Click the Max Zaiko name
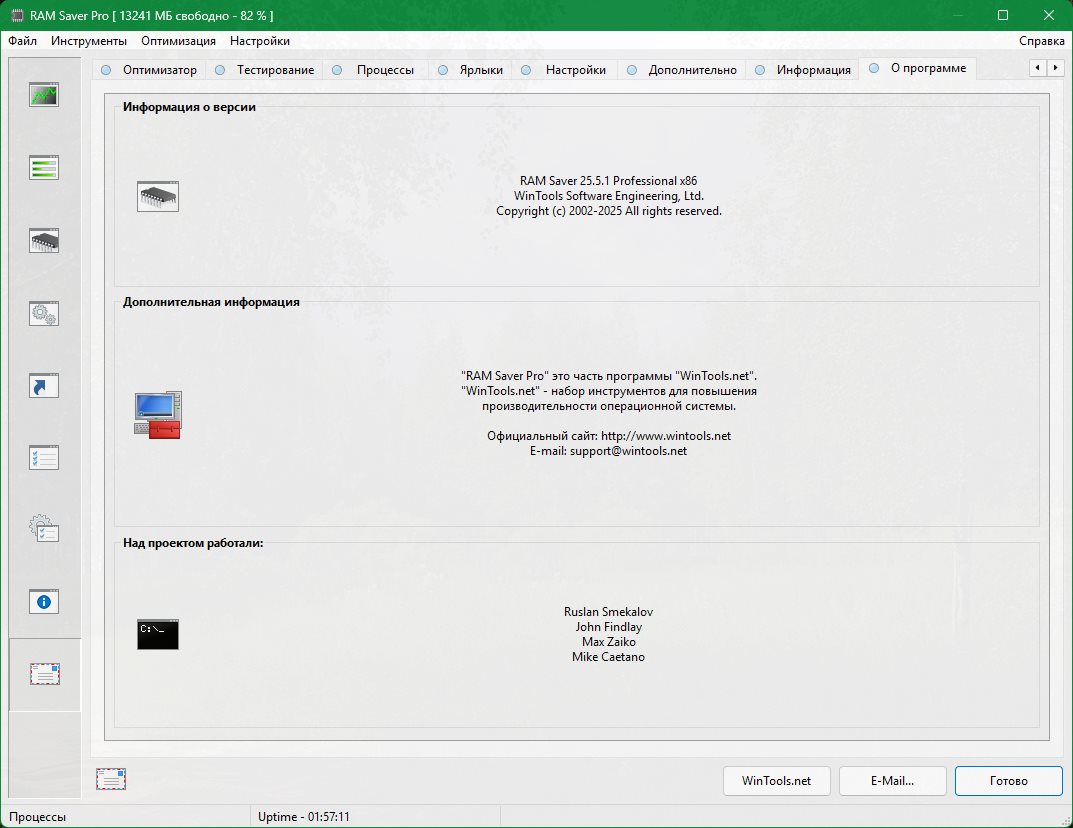This screenshot has width=1073, height=828. [608, 642]
